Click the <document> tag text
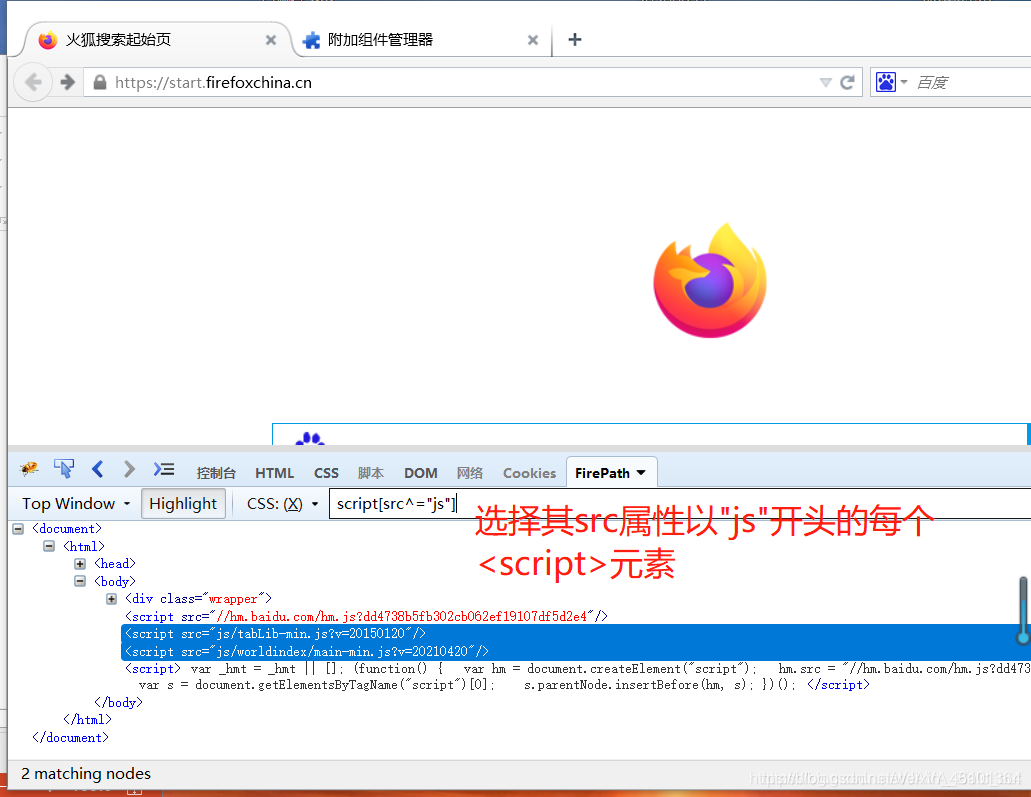Screen dimensions: 1031x797 (x=67, y=529)
